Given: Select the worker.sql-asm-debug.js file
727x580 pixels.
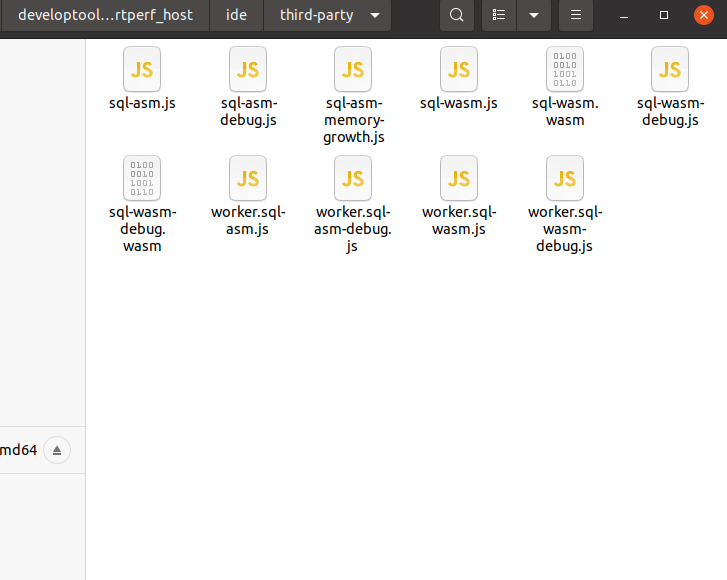Looking at the screenshot, I should pos(353,177).
